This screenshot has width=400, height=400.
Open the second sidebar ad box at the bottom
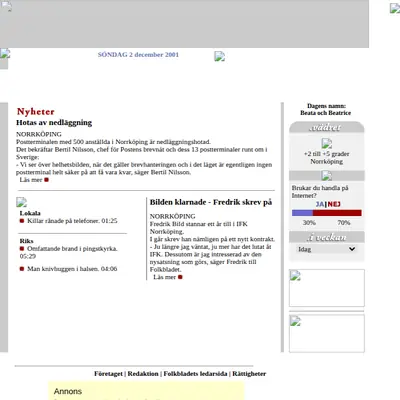(x=327, y=333)
